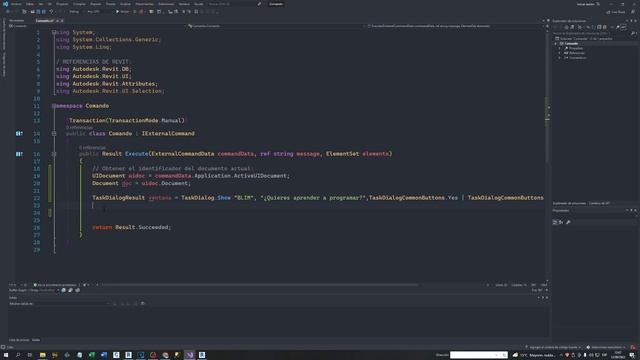Click the interface glyph beside line 16
The width and height of the screenshot is (640, 360).
(x=19, y=154)
